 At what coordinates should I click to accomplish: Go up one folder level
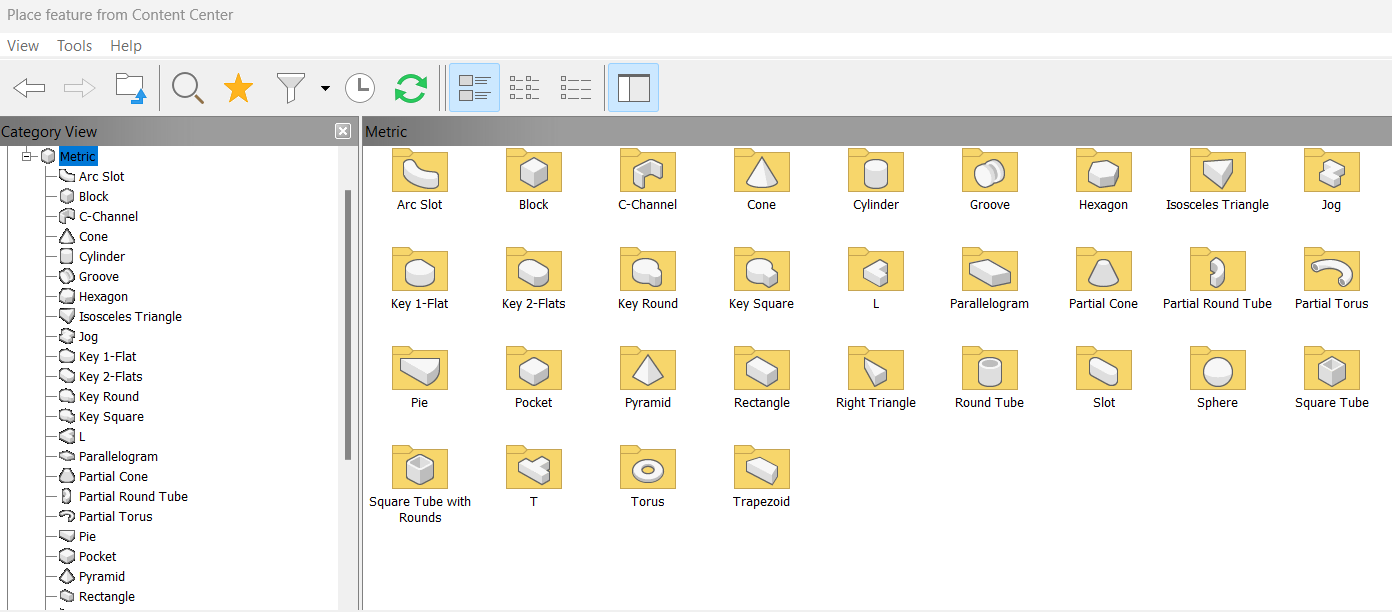pyautogui.click(x=130, y=88)
